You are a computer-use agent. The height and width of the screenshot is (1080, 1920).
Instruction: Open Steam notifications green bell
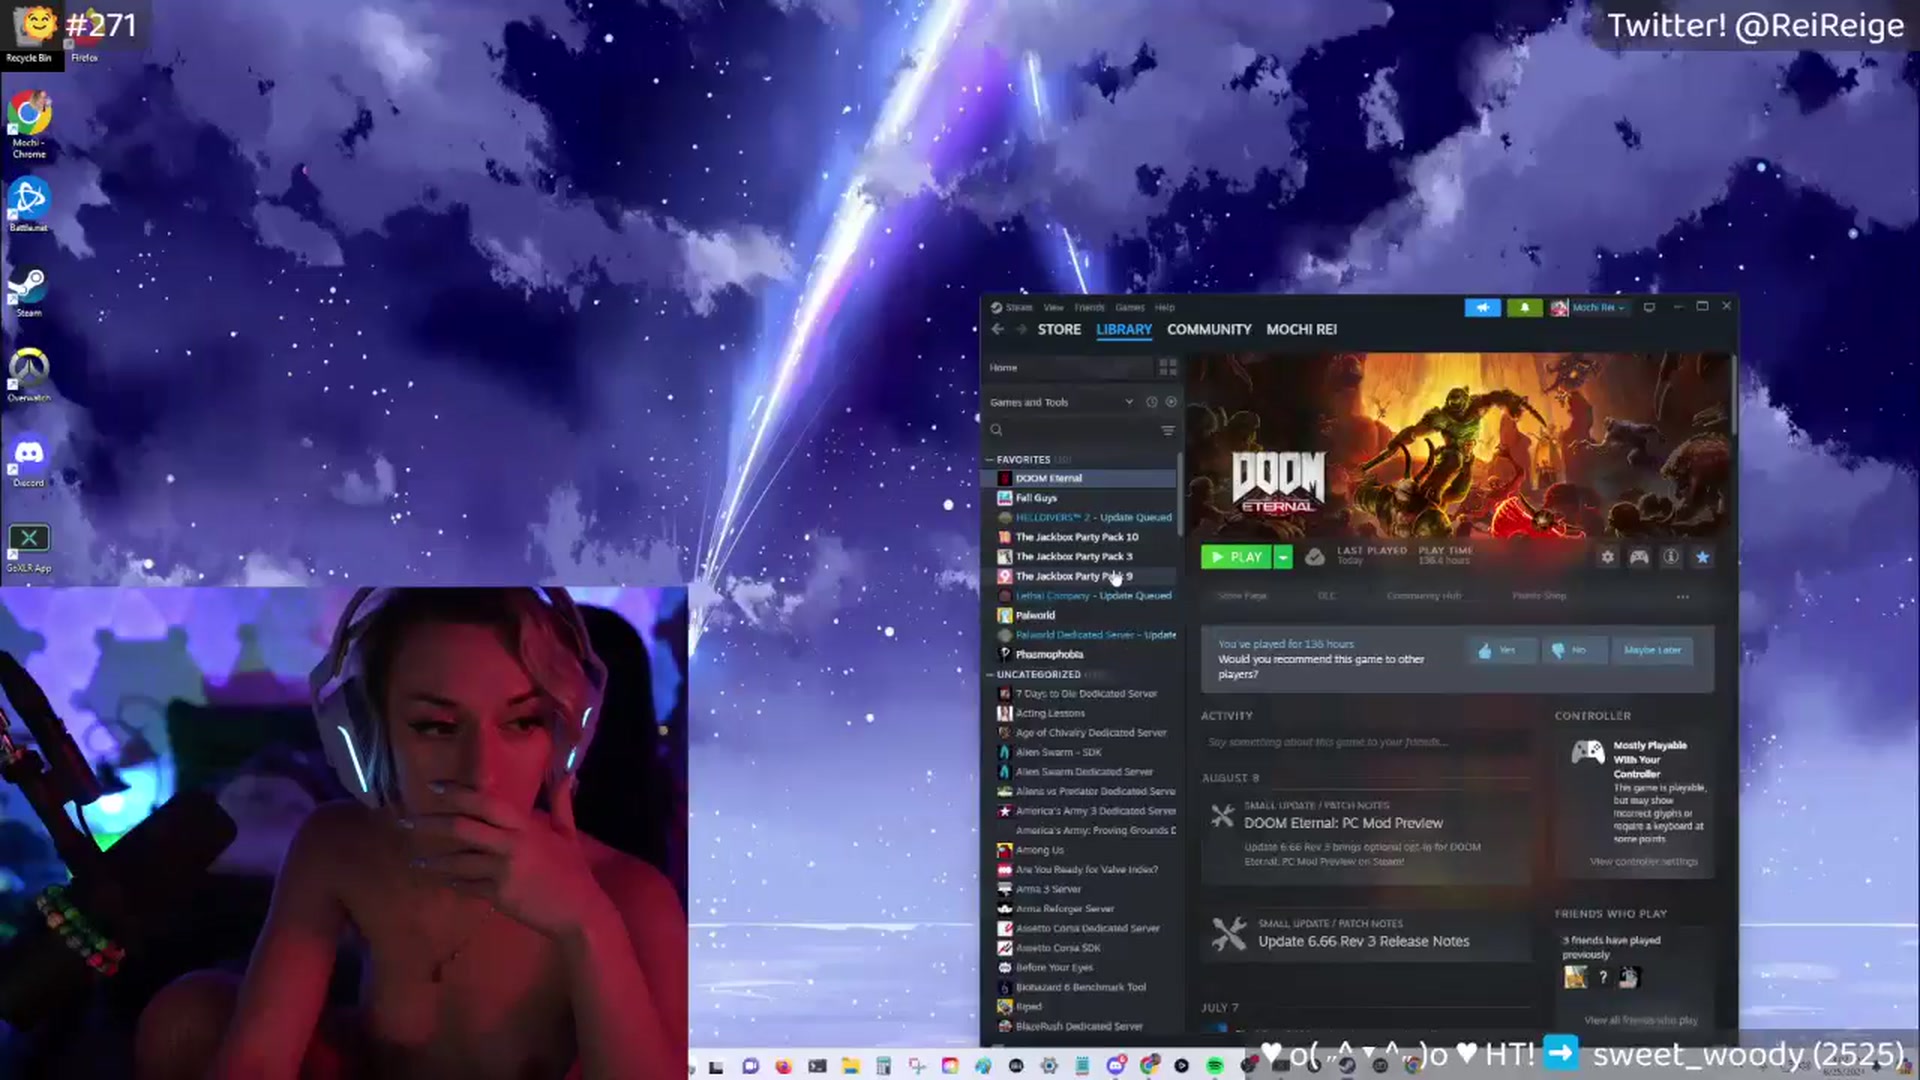tap(1524, 307)
